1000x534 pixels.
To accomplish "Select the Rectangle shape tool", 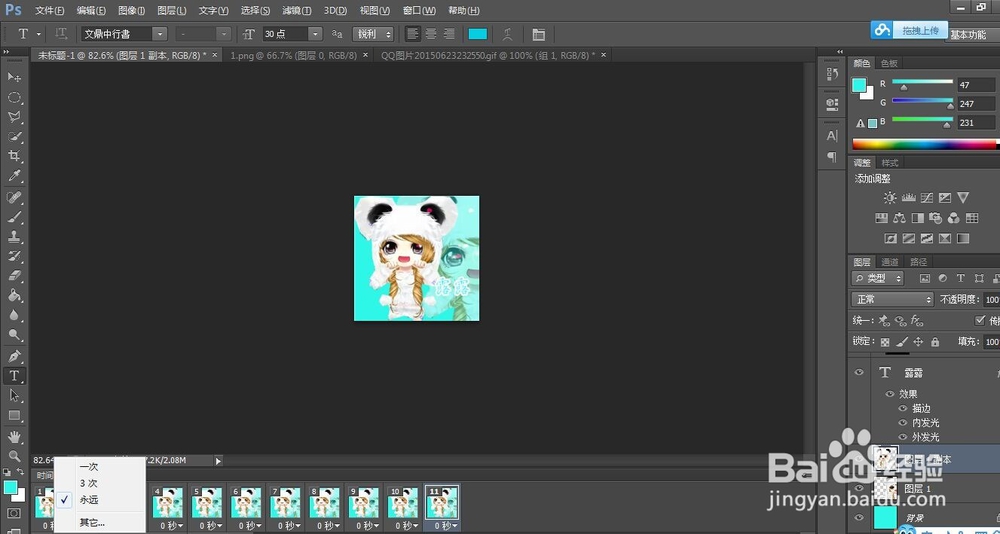I will click(x=14, y=415).
